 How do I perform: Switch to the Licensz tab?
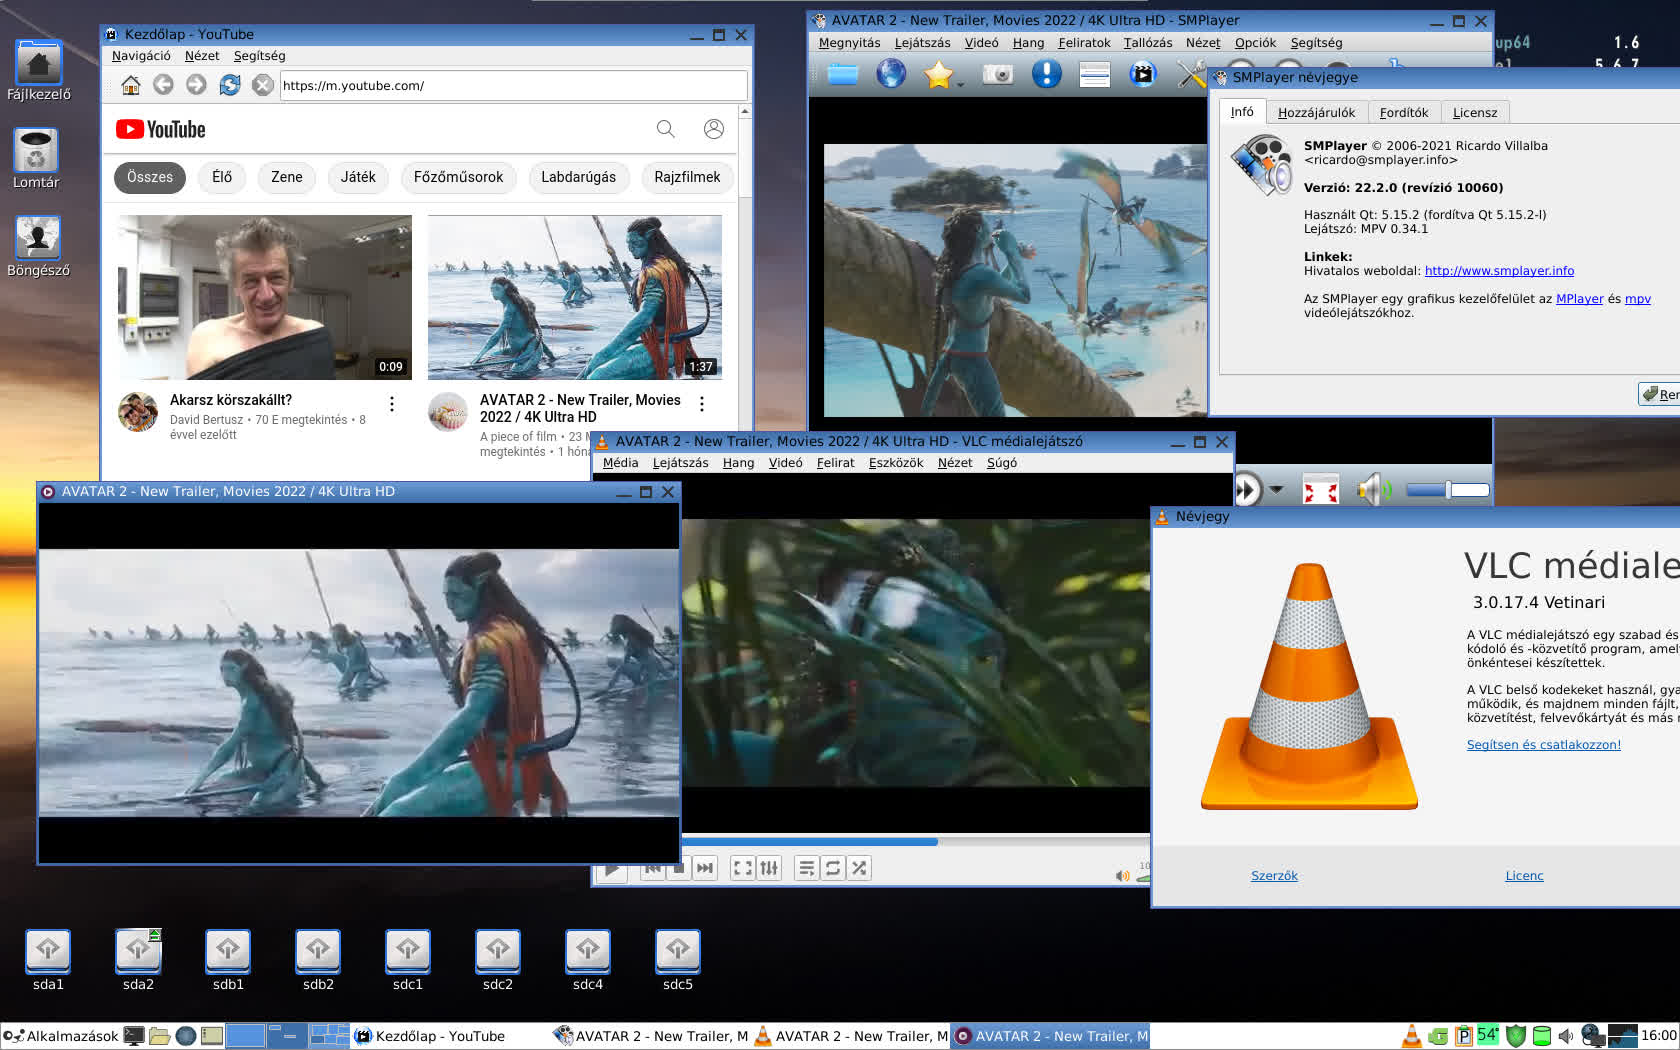(x=1475, y=113)
